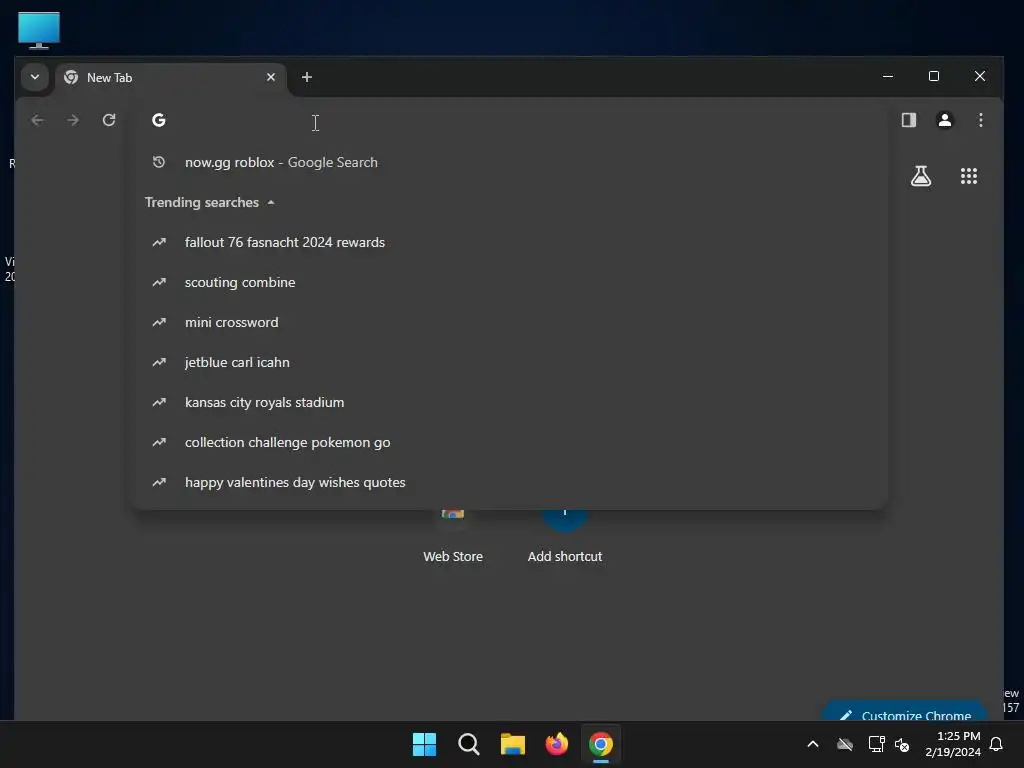Select fallout 76 fasnacht 2024 rewards suggestion

[x=509, y=242]
